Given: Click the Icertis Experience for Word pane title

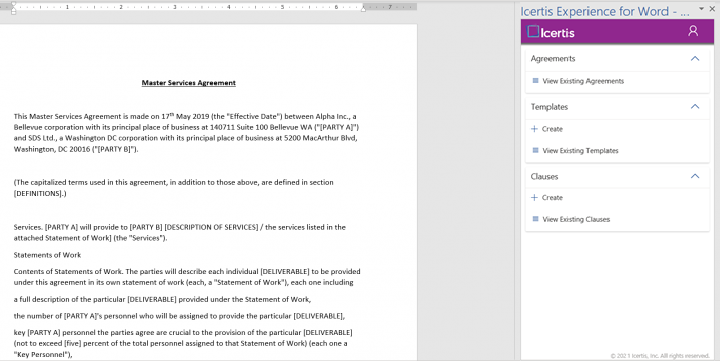Looking at the screenshot, I should click(605, 11).
